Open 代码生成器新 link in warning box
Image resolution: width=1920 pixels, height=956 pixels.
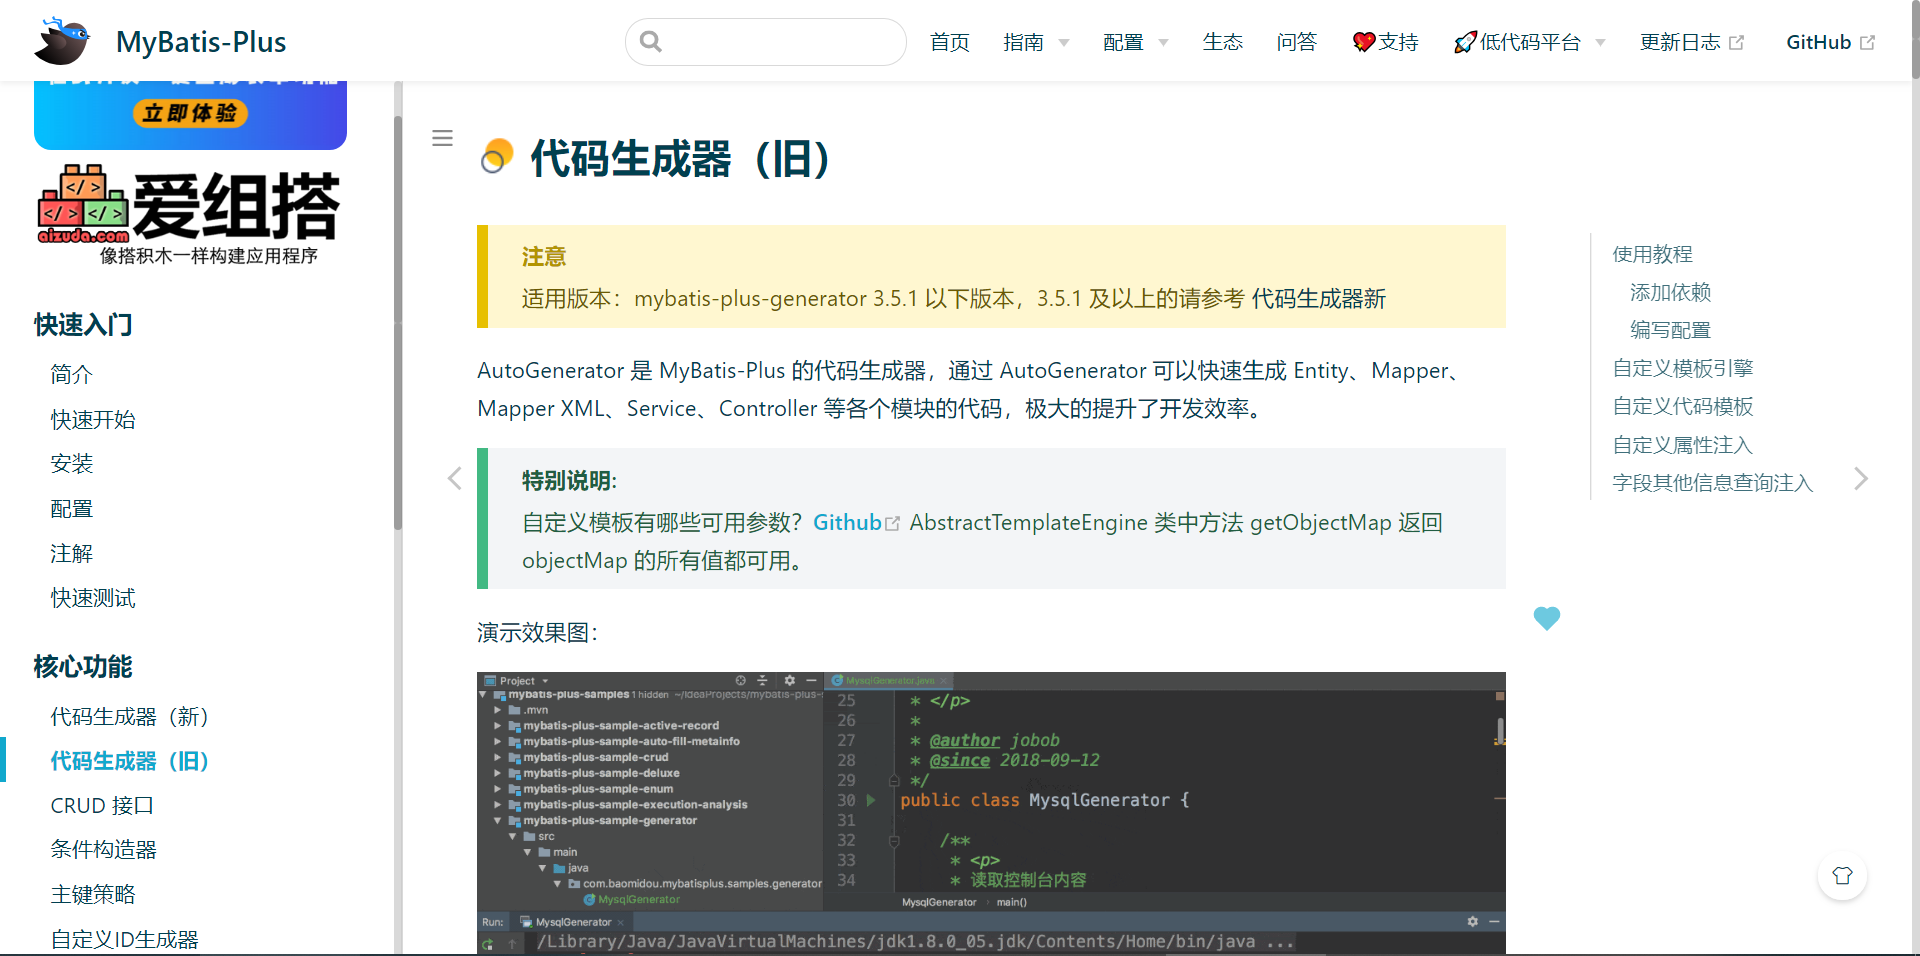[x=1319, y=299]
